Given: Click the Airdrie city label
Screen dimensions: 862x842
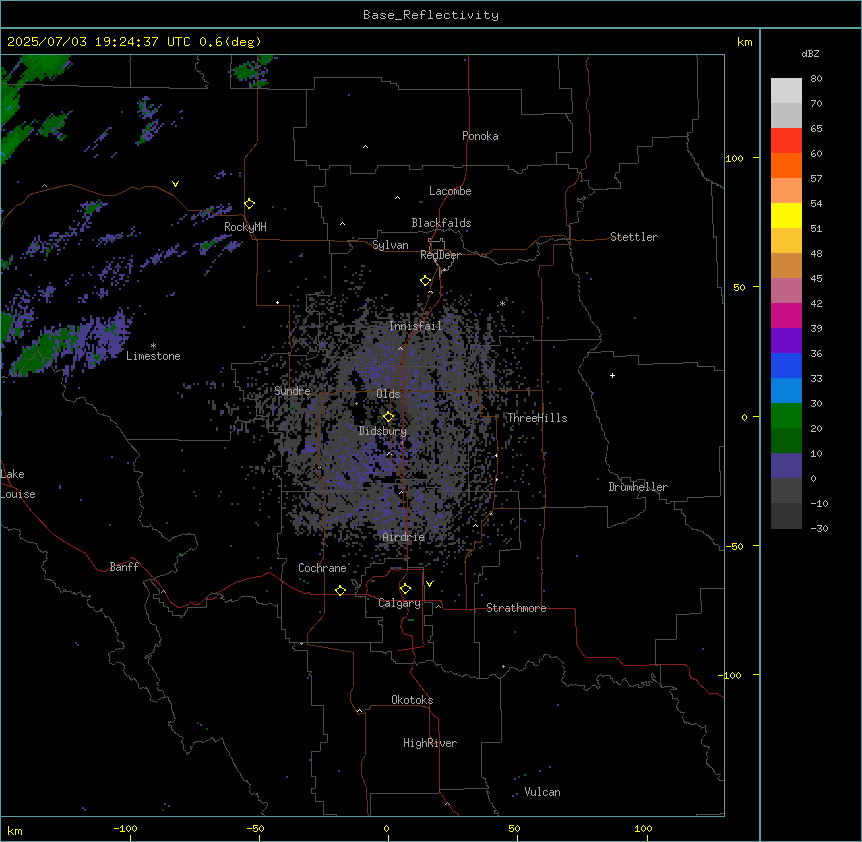Looking at the screenshot, I should point(404,537).
